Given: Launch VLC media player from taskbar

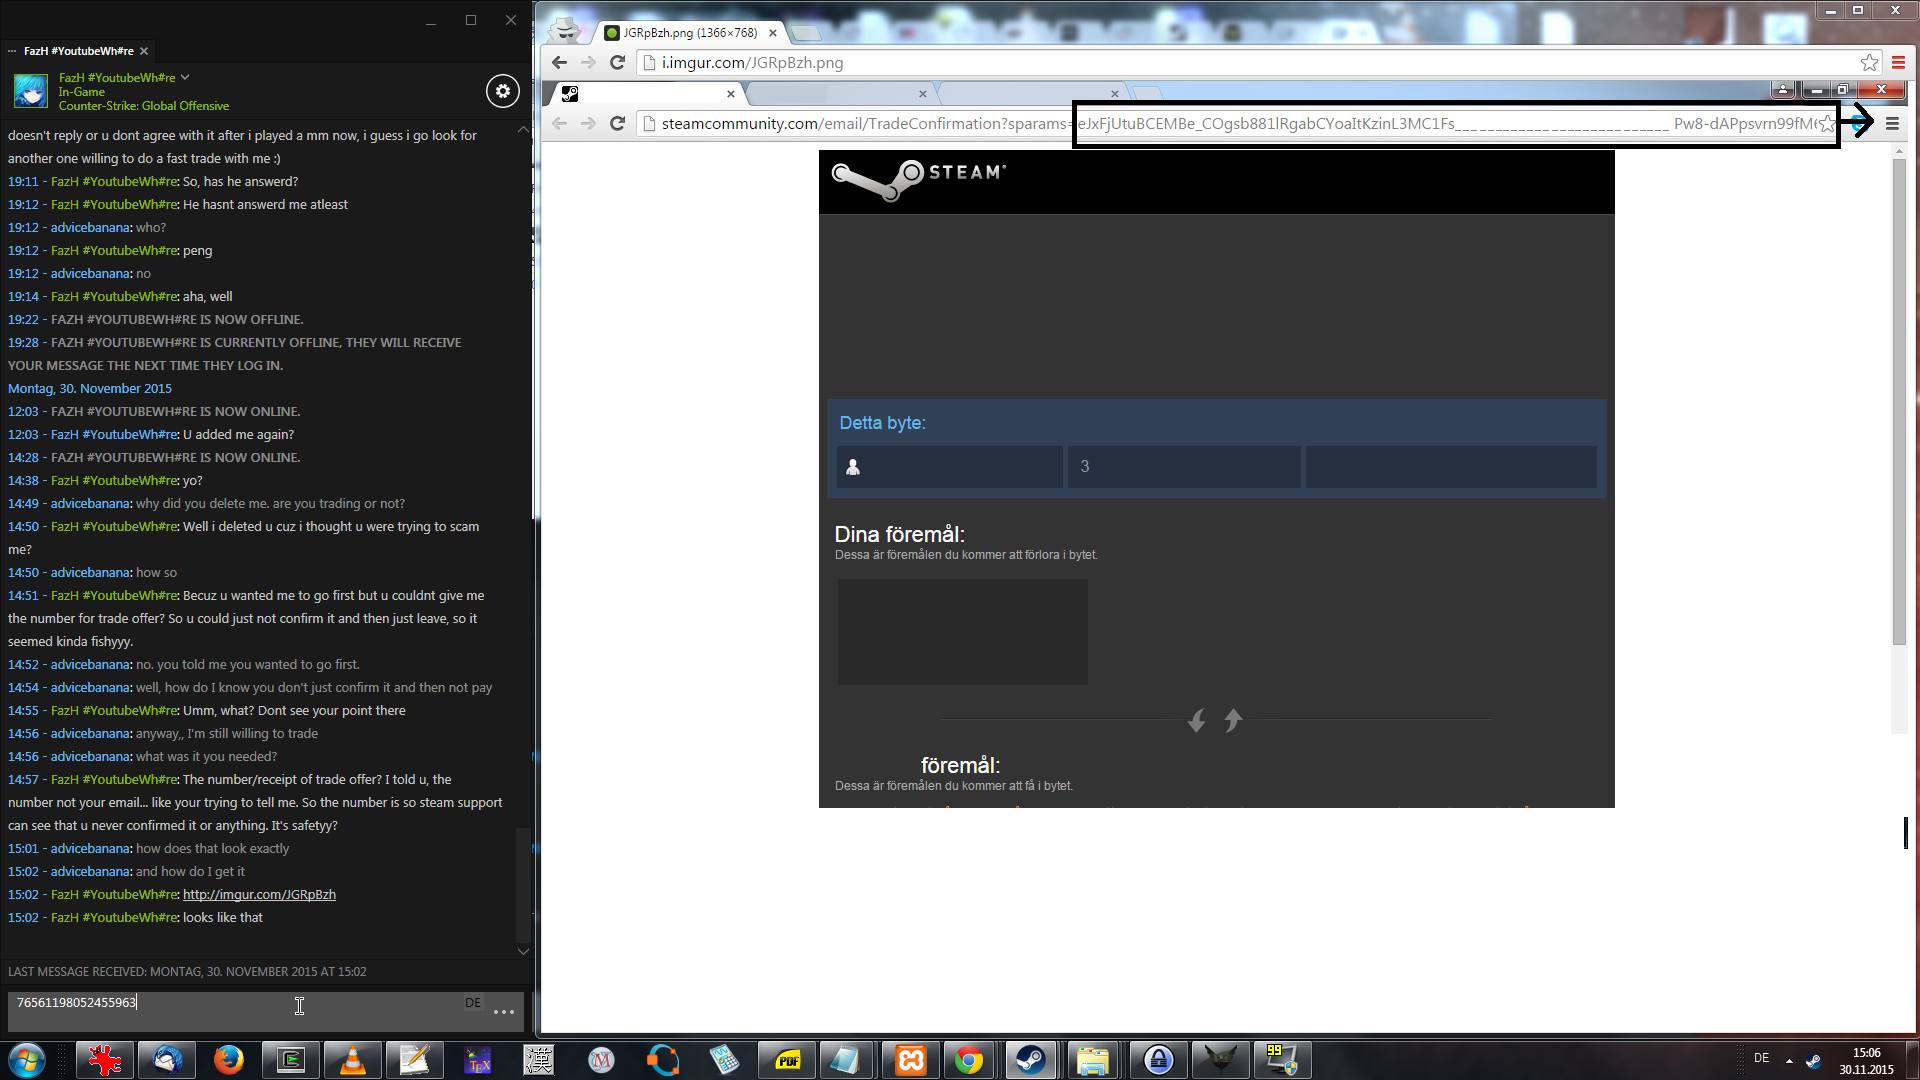Looking at the screenshot, I should point(352,1060).
